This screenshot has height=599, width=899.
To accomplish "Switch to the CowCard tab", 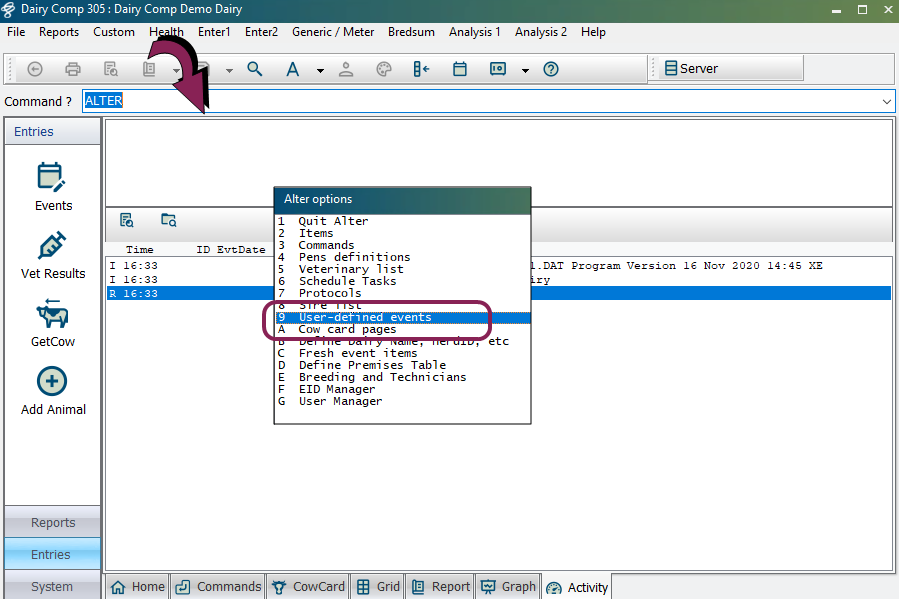I will pos(308,587).
